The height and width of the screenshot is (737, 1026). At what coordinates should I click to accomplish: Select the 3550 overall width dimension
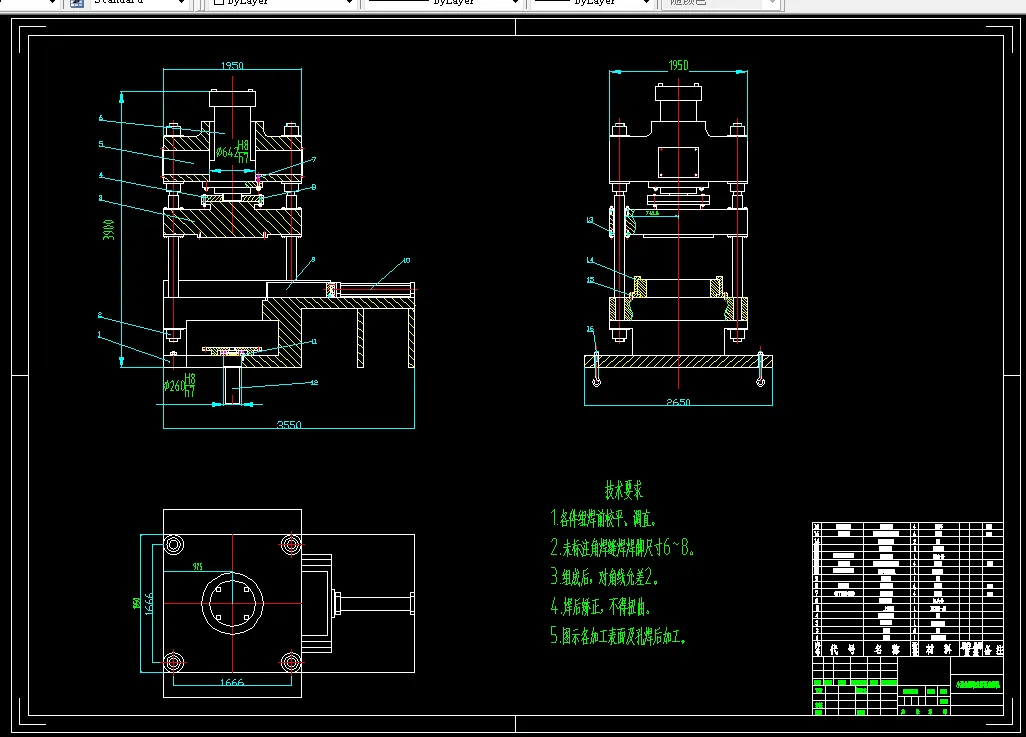click(289, 424)
